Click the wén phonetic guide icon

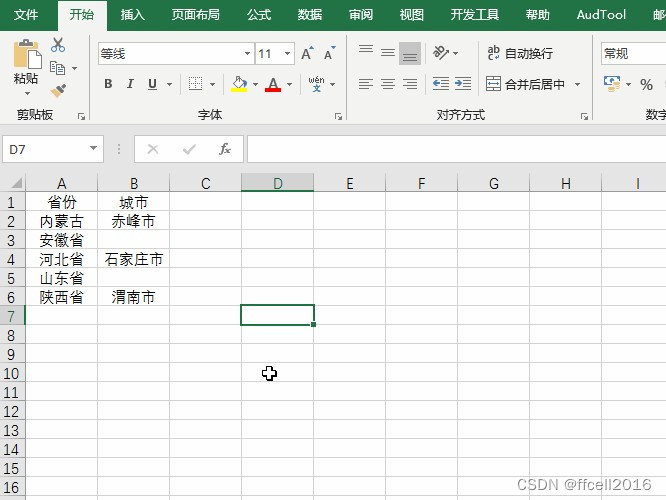click(316, 84)
